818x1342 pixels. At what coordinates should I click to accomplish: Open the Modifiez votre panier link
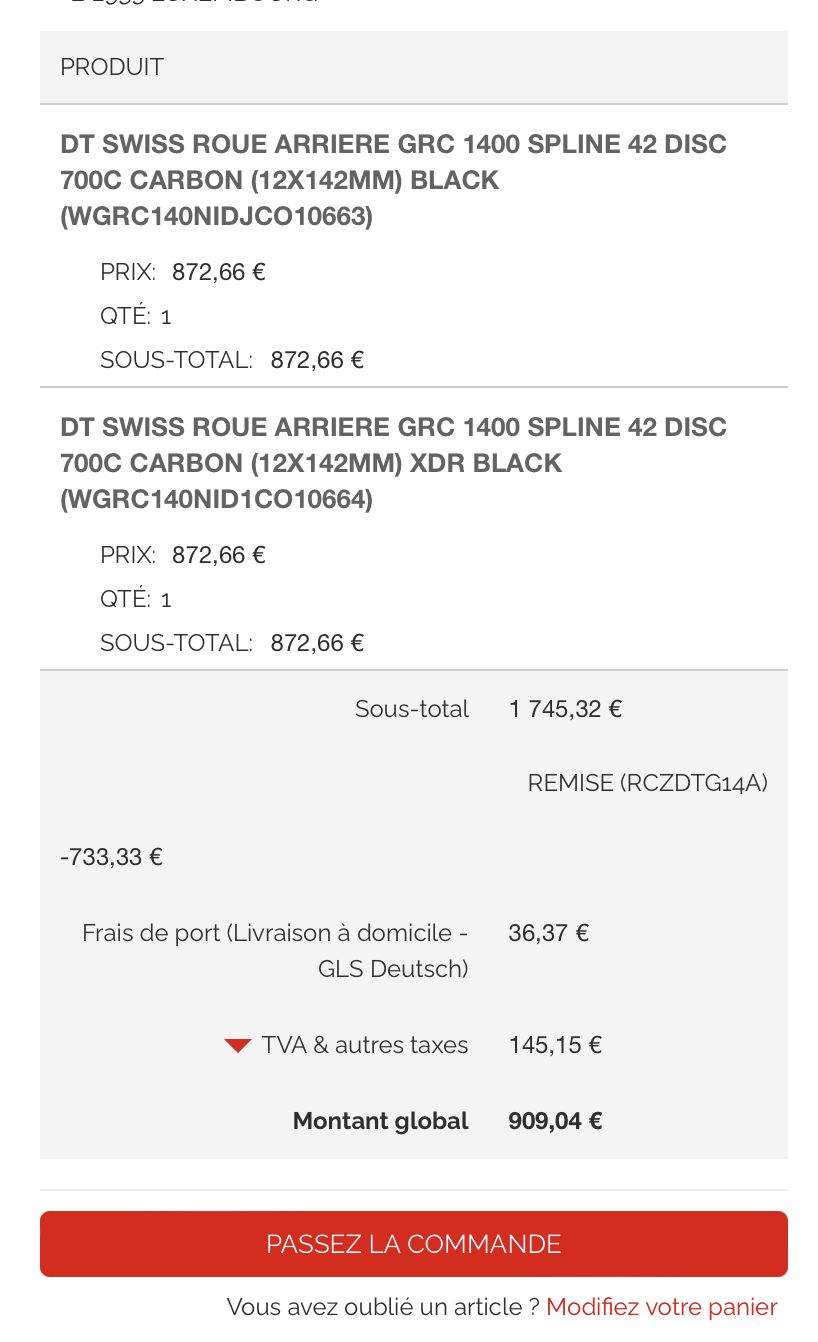[x=661, y=1307]
